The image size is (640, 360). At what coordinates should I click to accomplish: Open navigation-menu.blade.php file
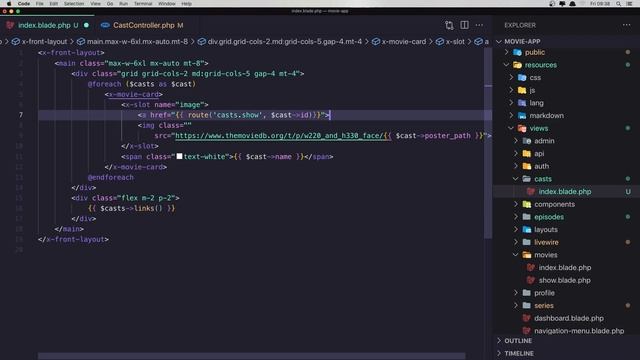[579, 331]
